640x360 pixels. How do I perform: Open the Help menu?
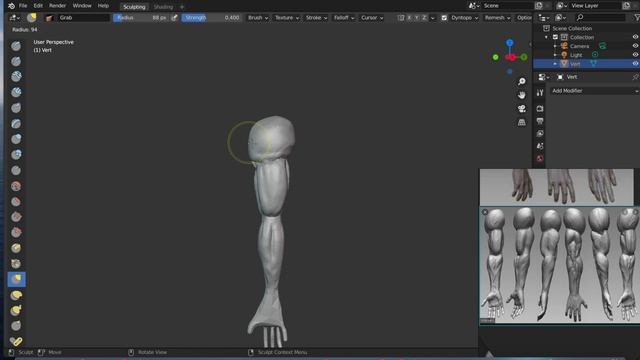pyautogui.click(x=103, y=6)
